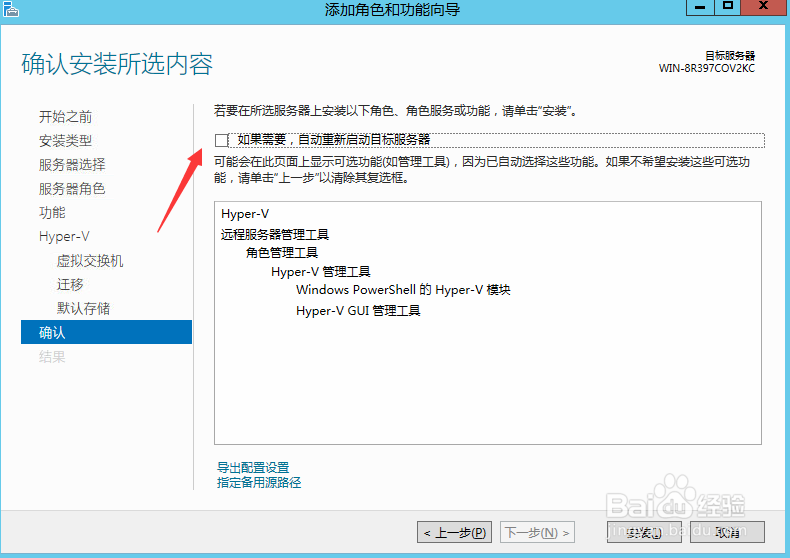The height and width of the screenshot is (558, 790).
Task: Select Hyper-V GUI 管理工具 entry
Action: click(x=358, y=311)
